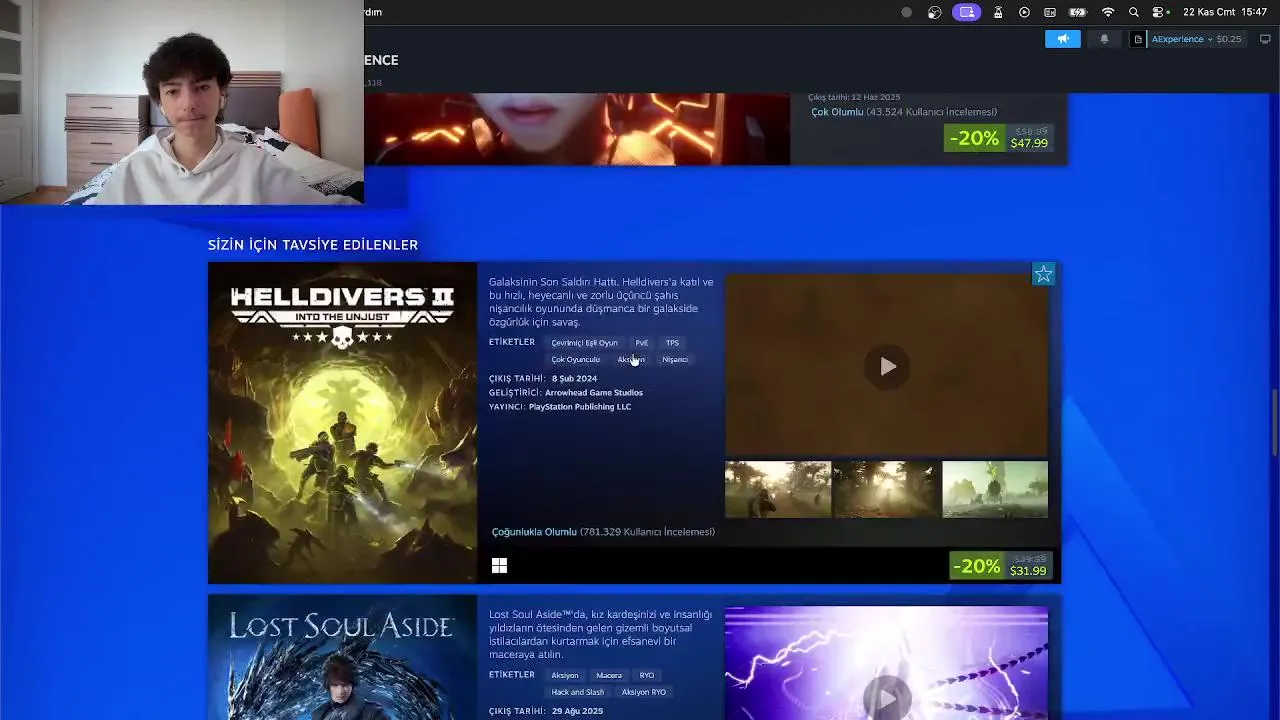Screen dimensions: 1280x720
Task: Click the Windows platform icon
Action: 499,566
